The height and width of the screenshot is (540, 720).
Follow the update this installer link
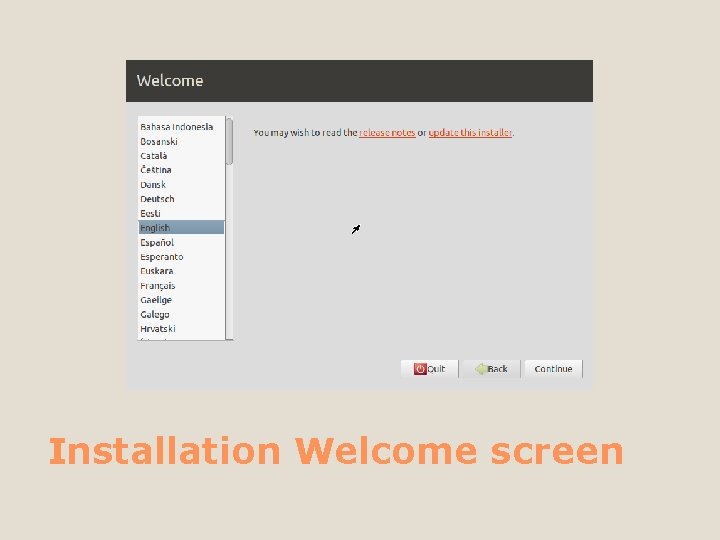(x=470, y=133)
